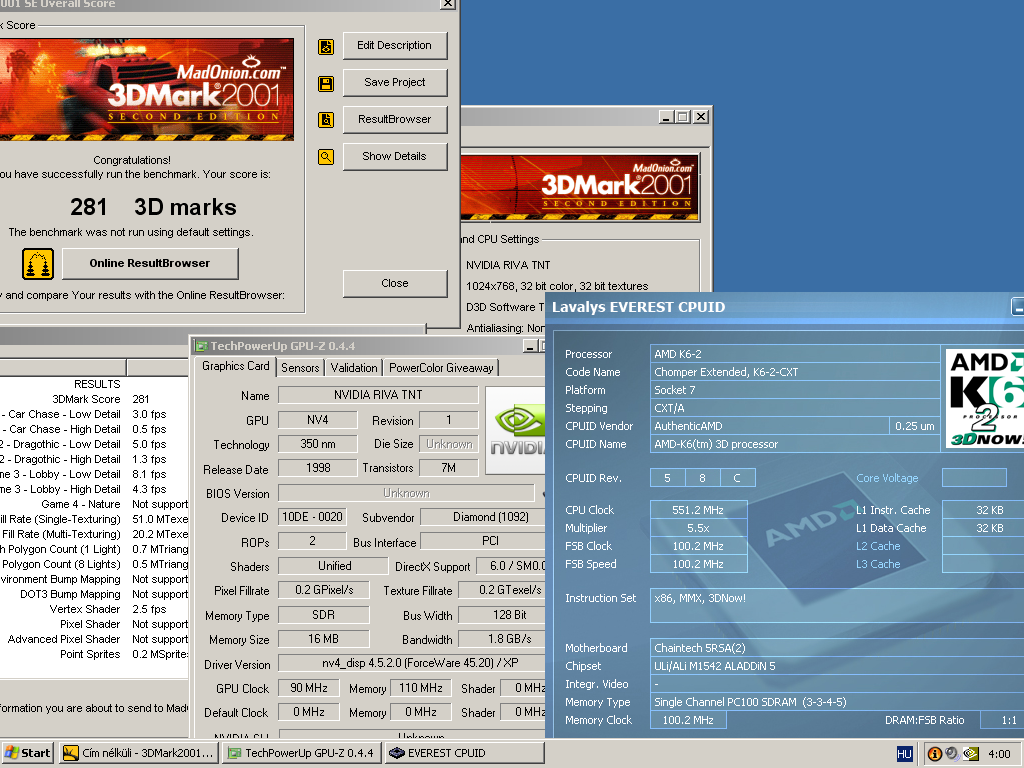Click the Motherboard value Chaintech 5RSA(2)
The image size is (1024, 768).
click(837, 648)
